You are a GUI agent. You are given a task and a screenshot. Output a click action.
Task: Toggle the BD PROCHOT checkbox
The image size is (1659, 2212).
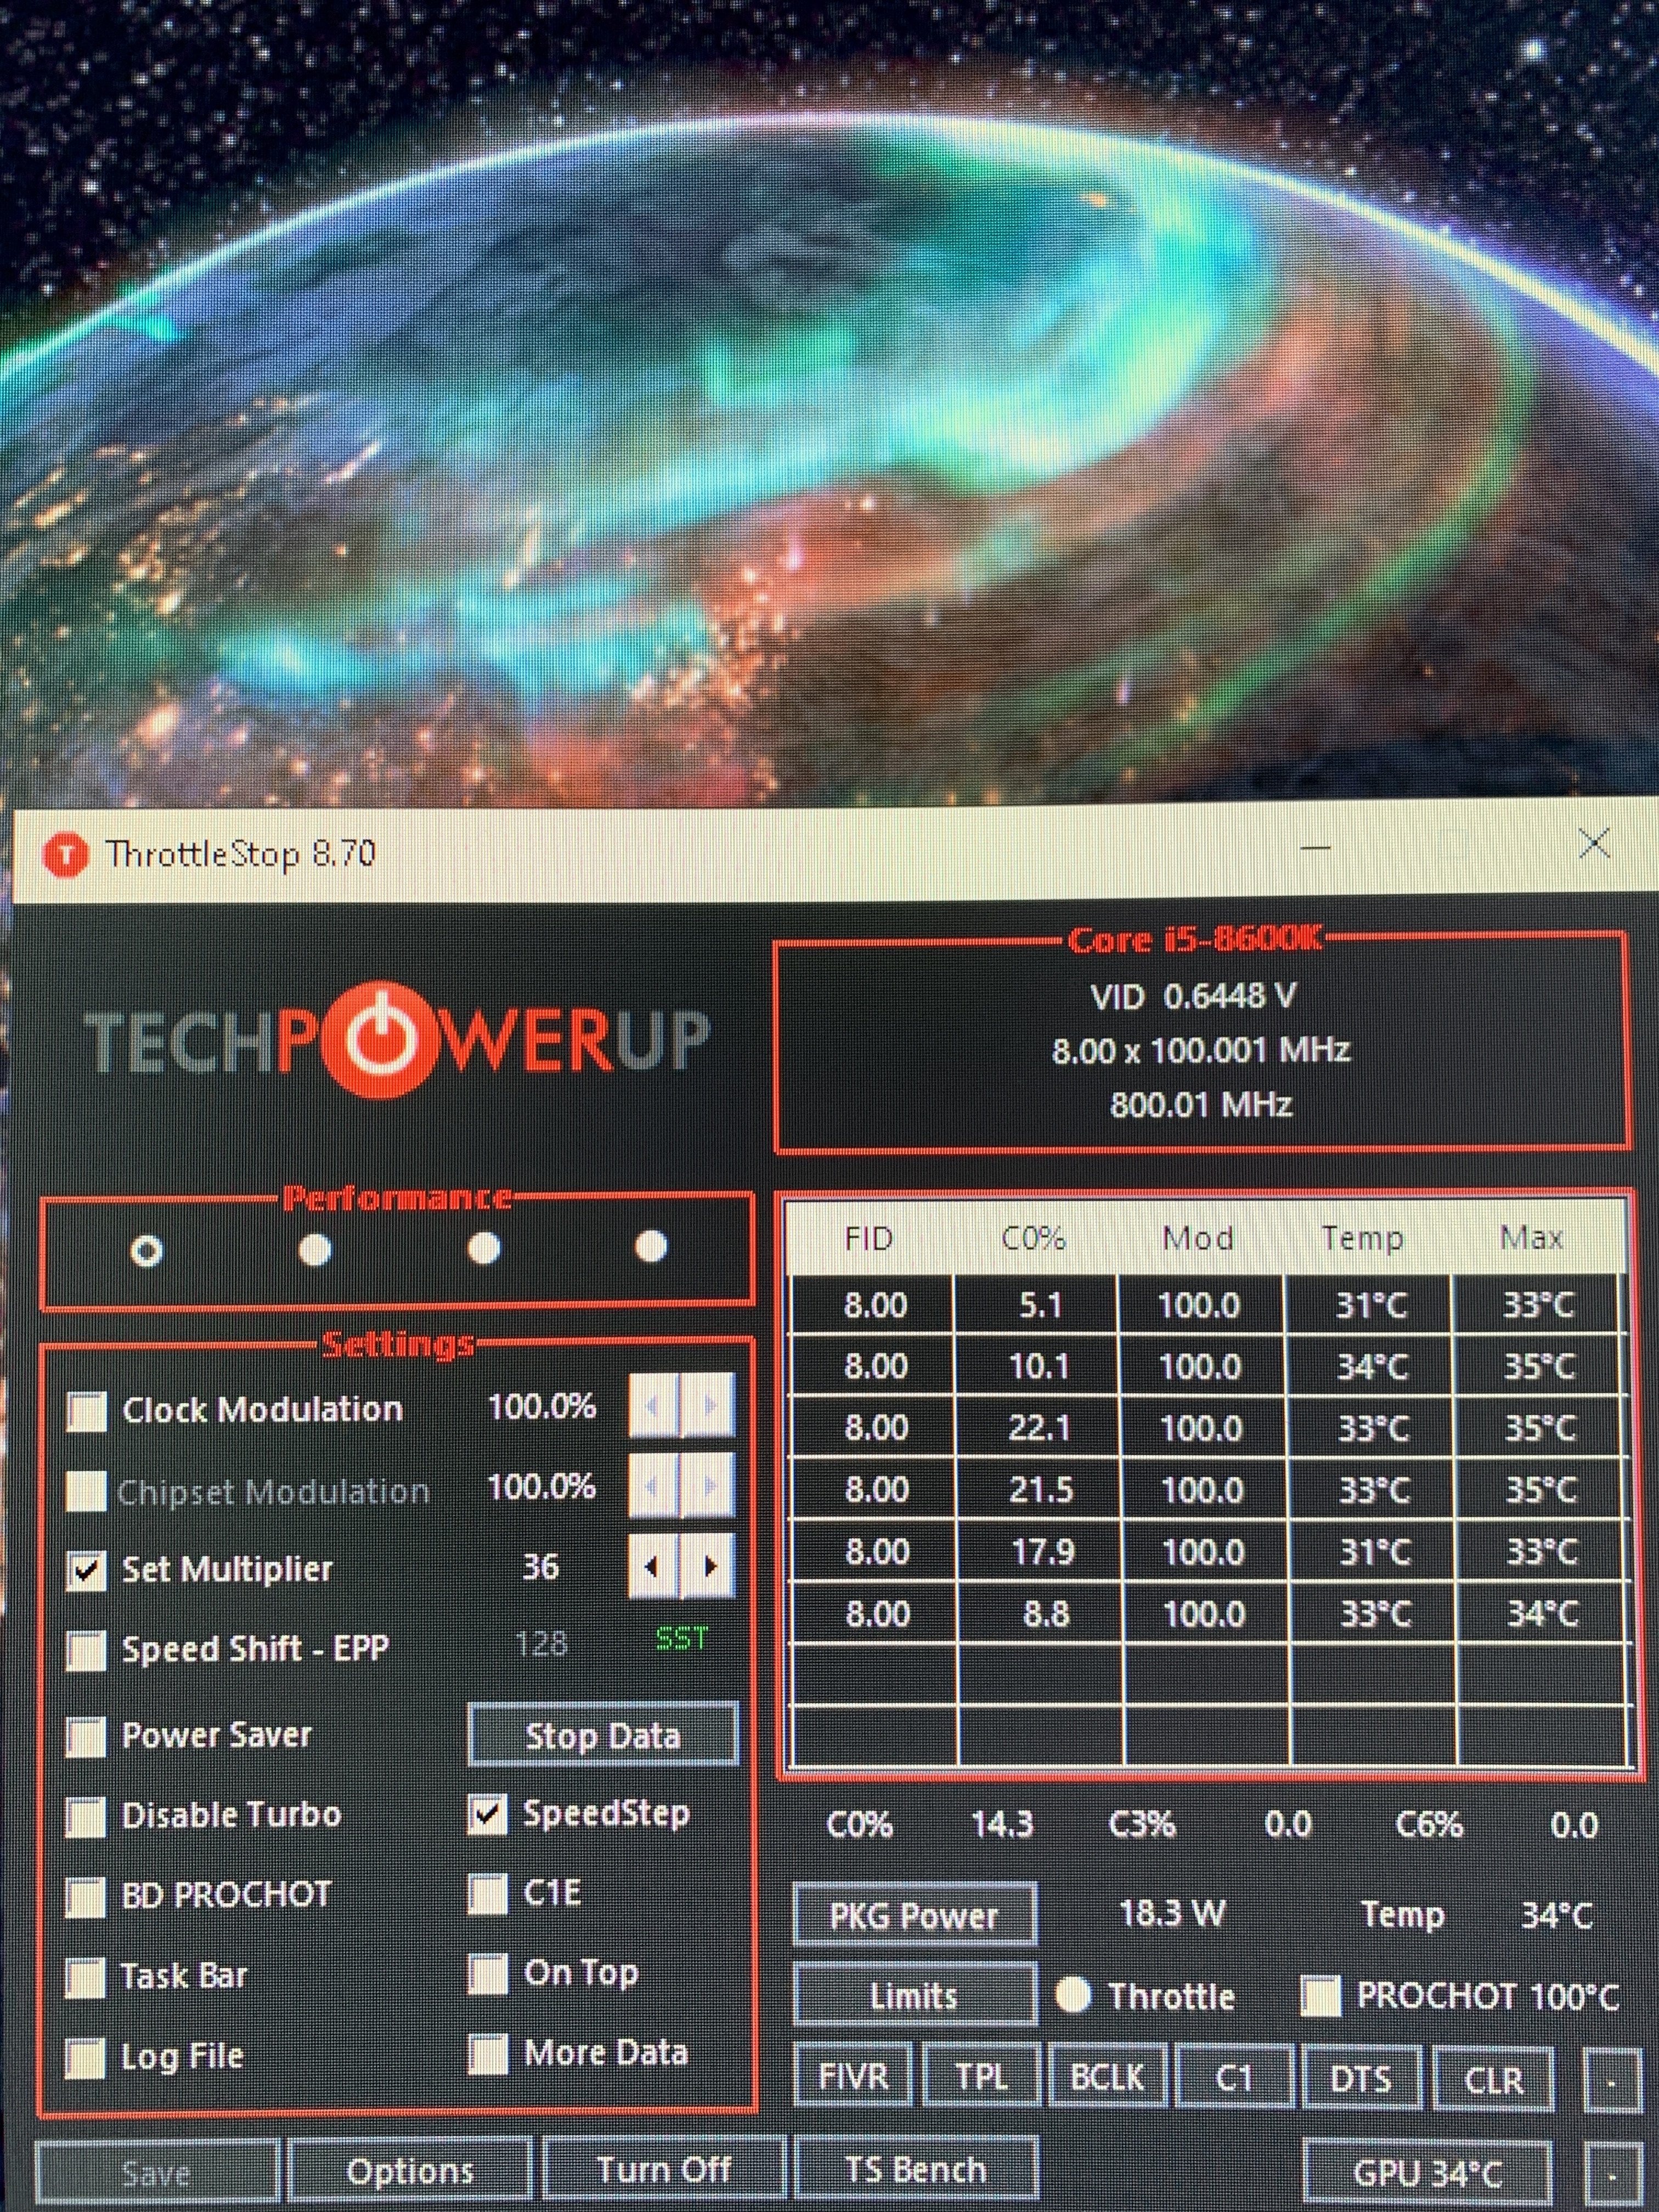(x=85, y=1896)
